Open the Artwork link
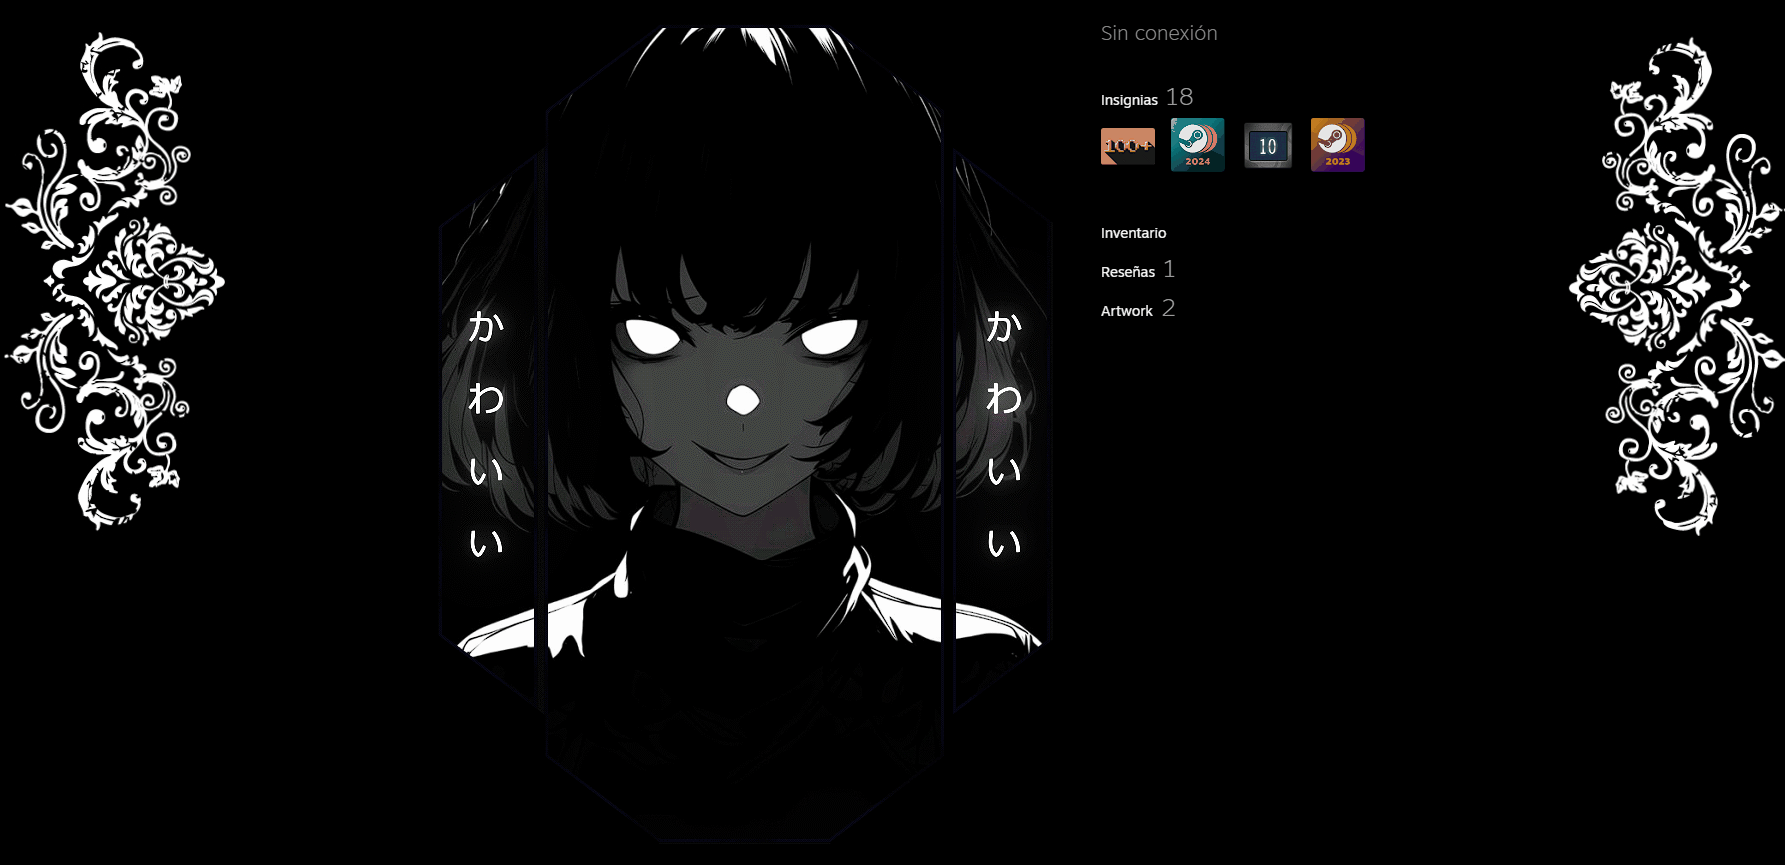This screenshot has height=865, width=1785. (x=1127, y=311)
